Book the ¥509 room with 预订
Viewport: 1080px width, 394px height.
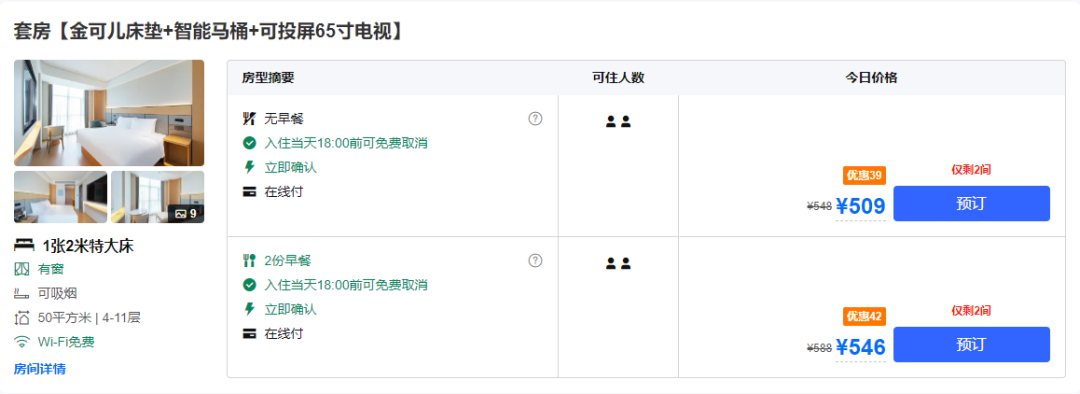pyautogui.click(x=971, y=203)
